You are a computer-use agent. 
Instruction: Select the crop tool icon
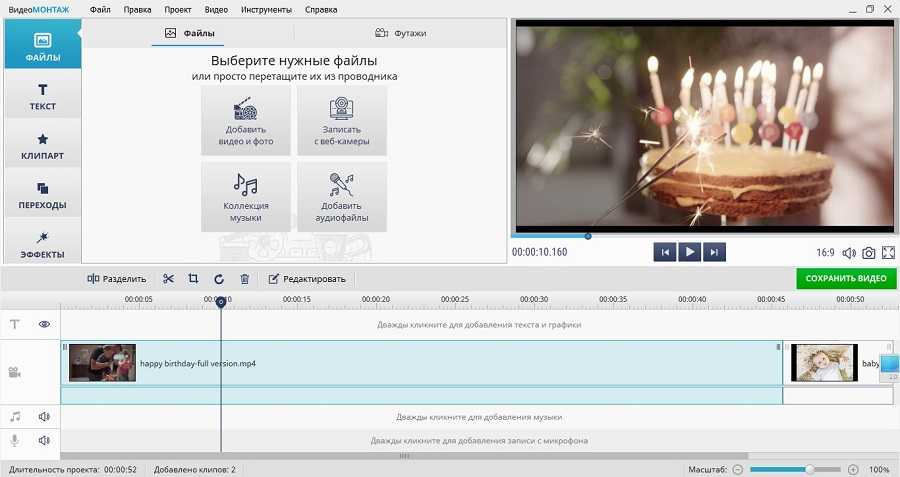[x=193, y=279]
